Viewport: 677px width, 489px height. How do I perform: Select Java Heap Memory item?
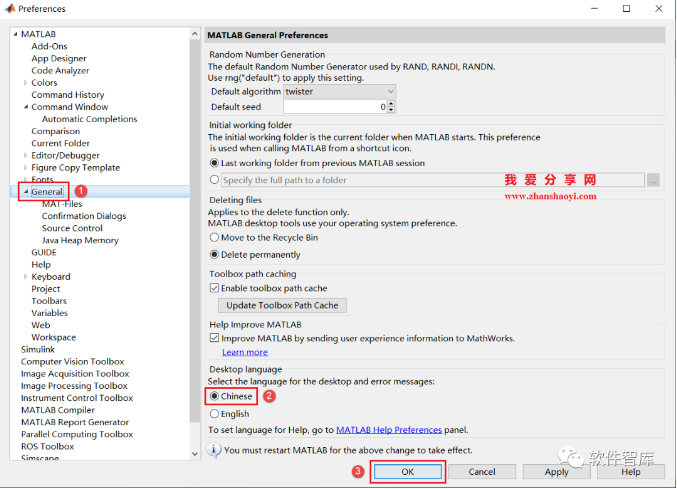tap(80, 240)
